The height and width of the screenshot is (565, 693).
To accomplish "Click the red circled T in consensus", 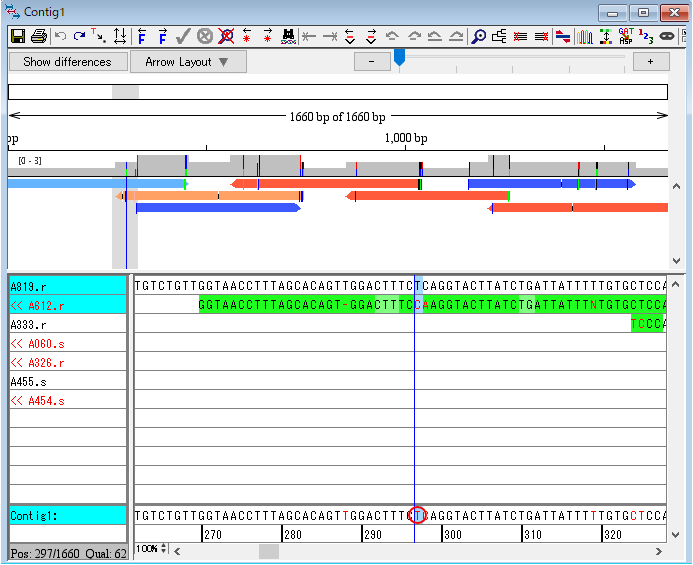I will [x=418, y=515].
